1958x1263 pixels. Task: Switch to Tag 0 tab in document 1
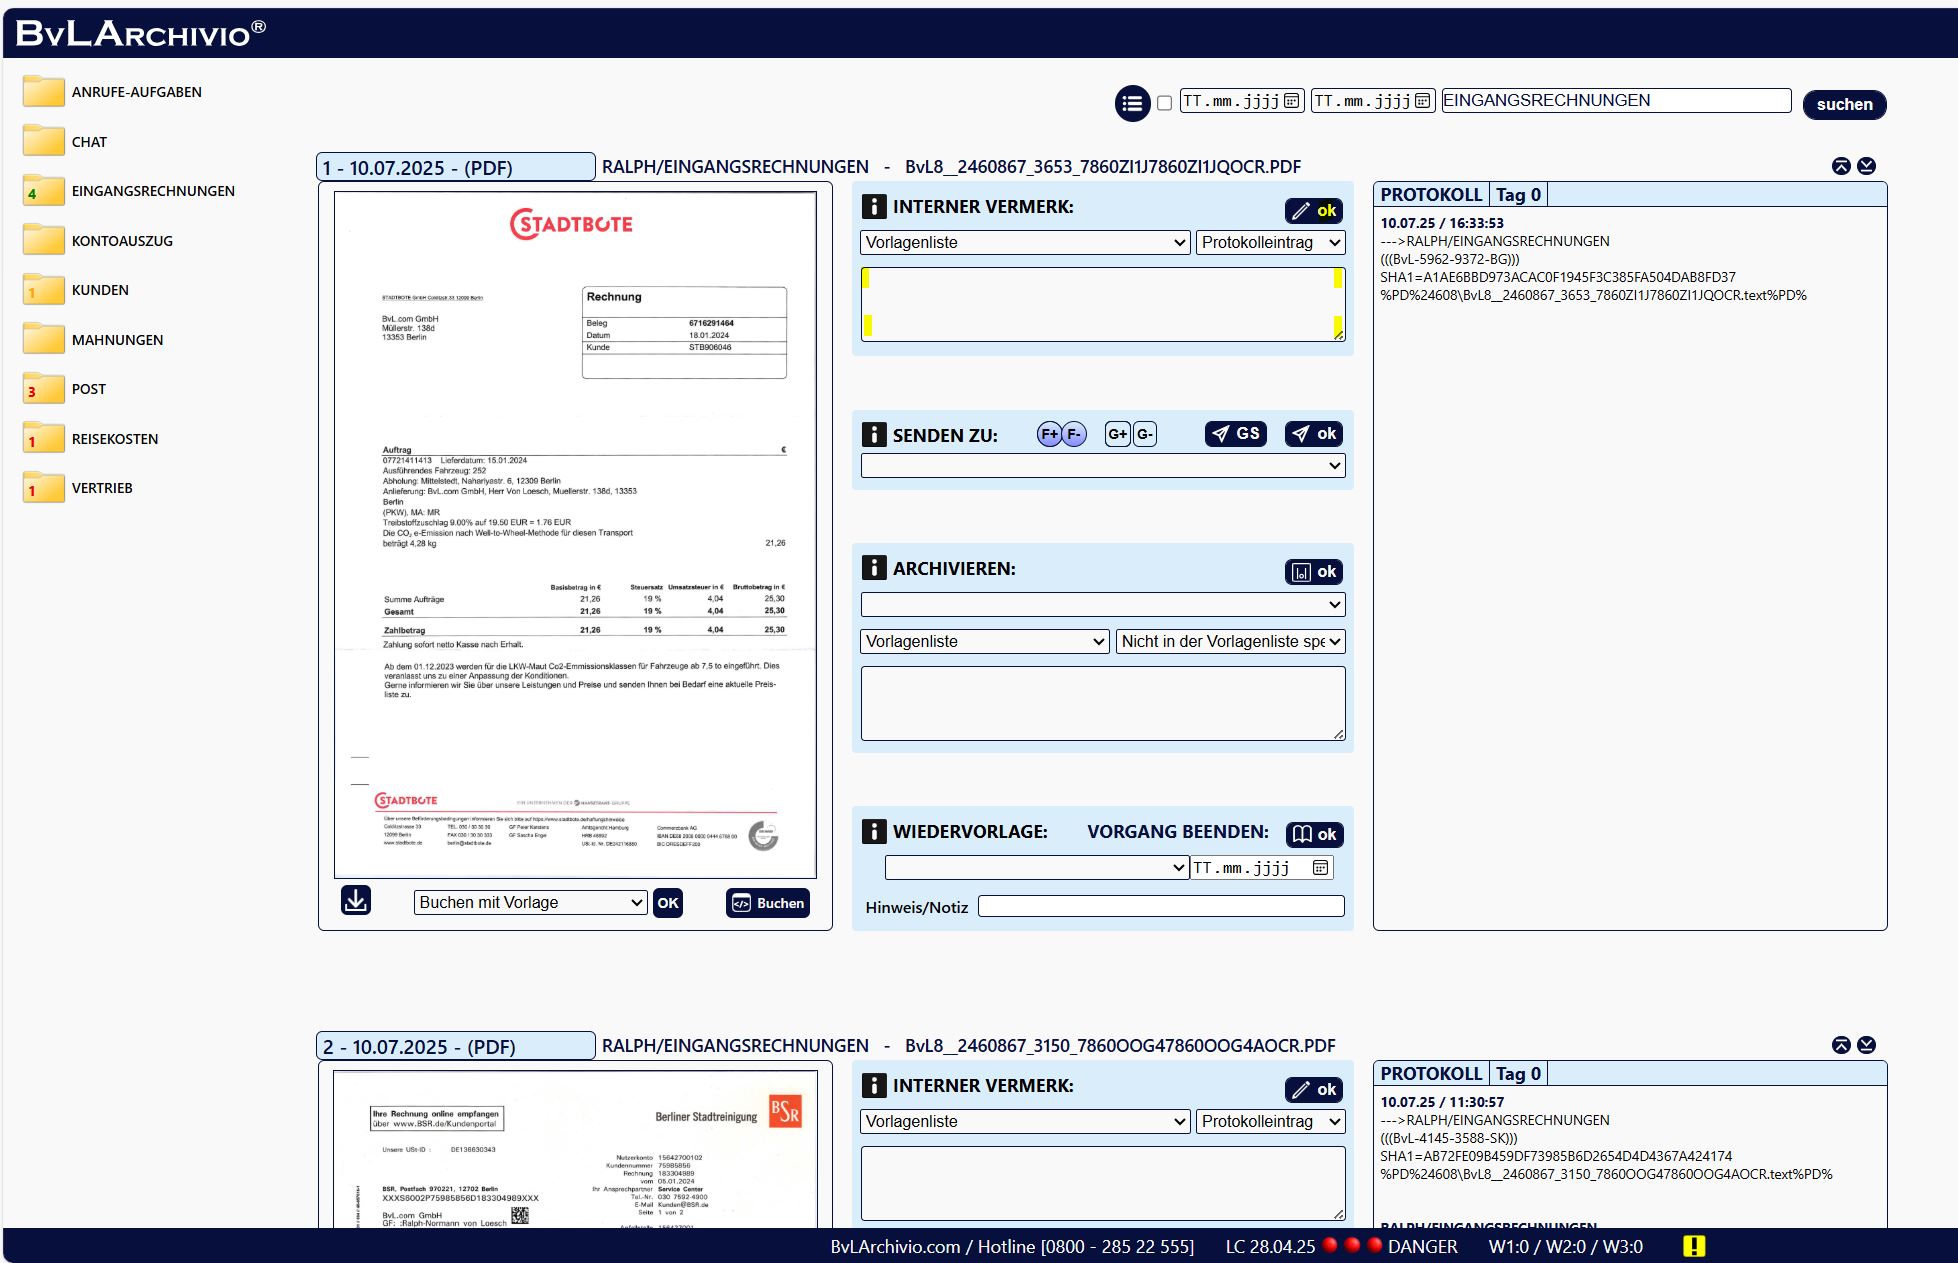pyautogui.click(x=1518, y=195)
